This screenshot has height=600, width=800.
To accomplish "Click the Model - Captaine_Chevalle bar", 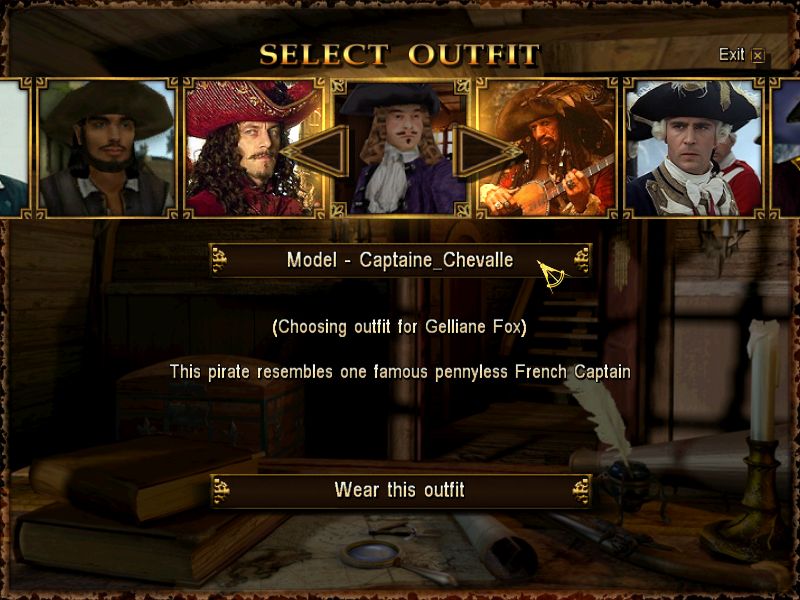I will click(401, 260).
